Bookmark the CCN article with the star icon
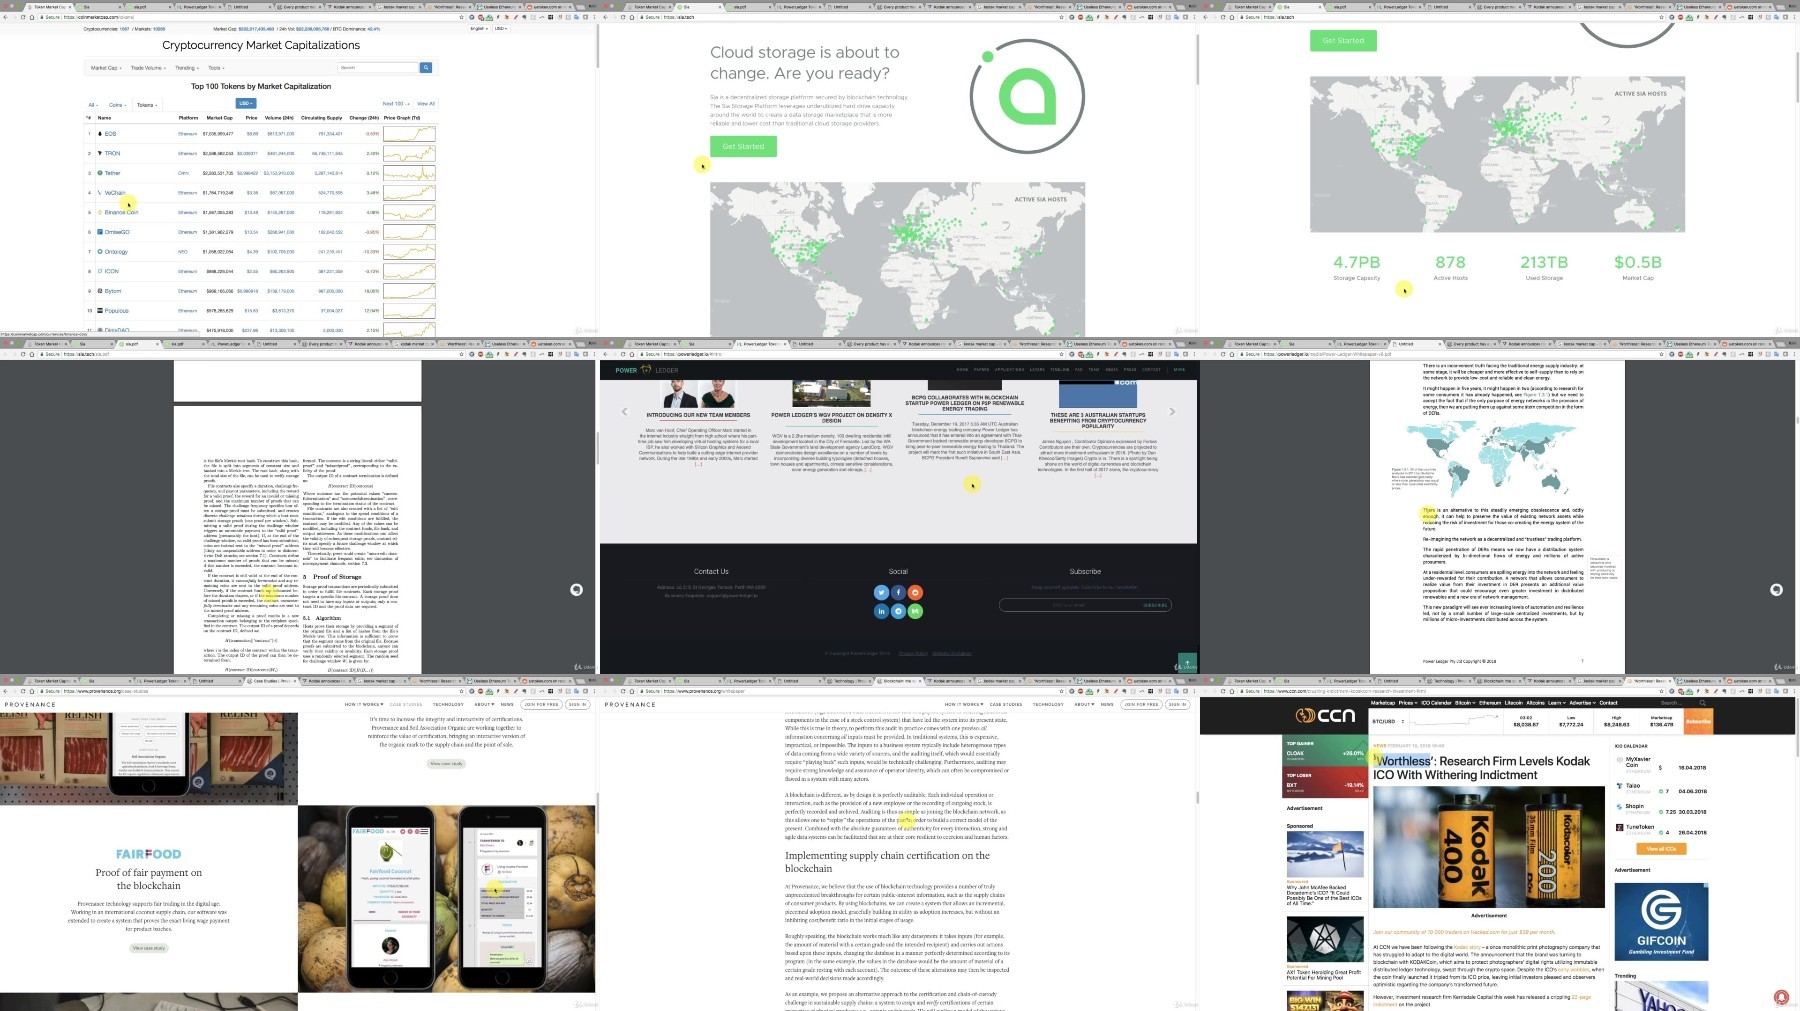The width and height of the screenshot is (1800, 1011). (x=1661, y=691)
